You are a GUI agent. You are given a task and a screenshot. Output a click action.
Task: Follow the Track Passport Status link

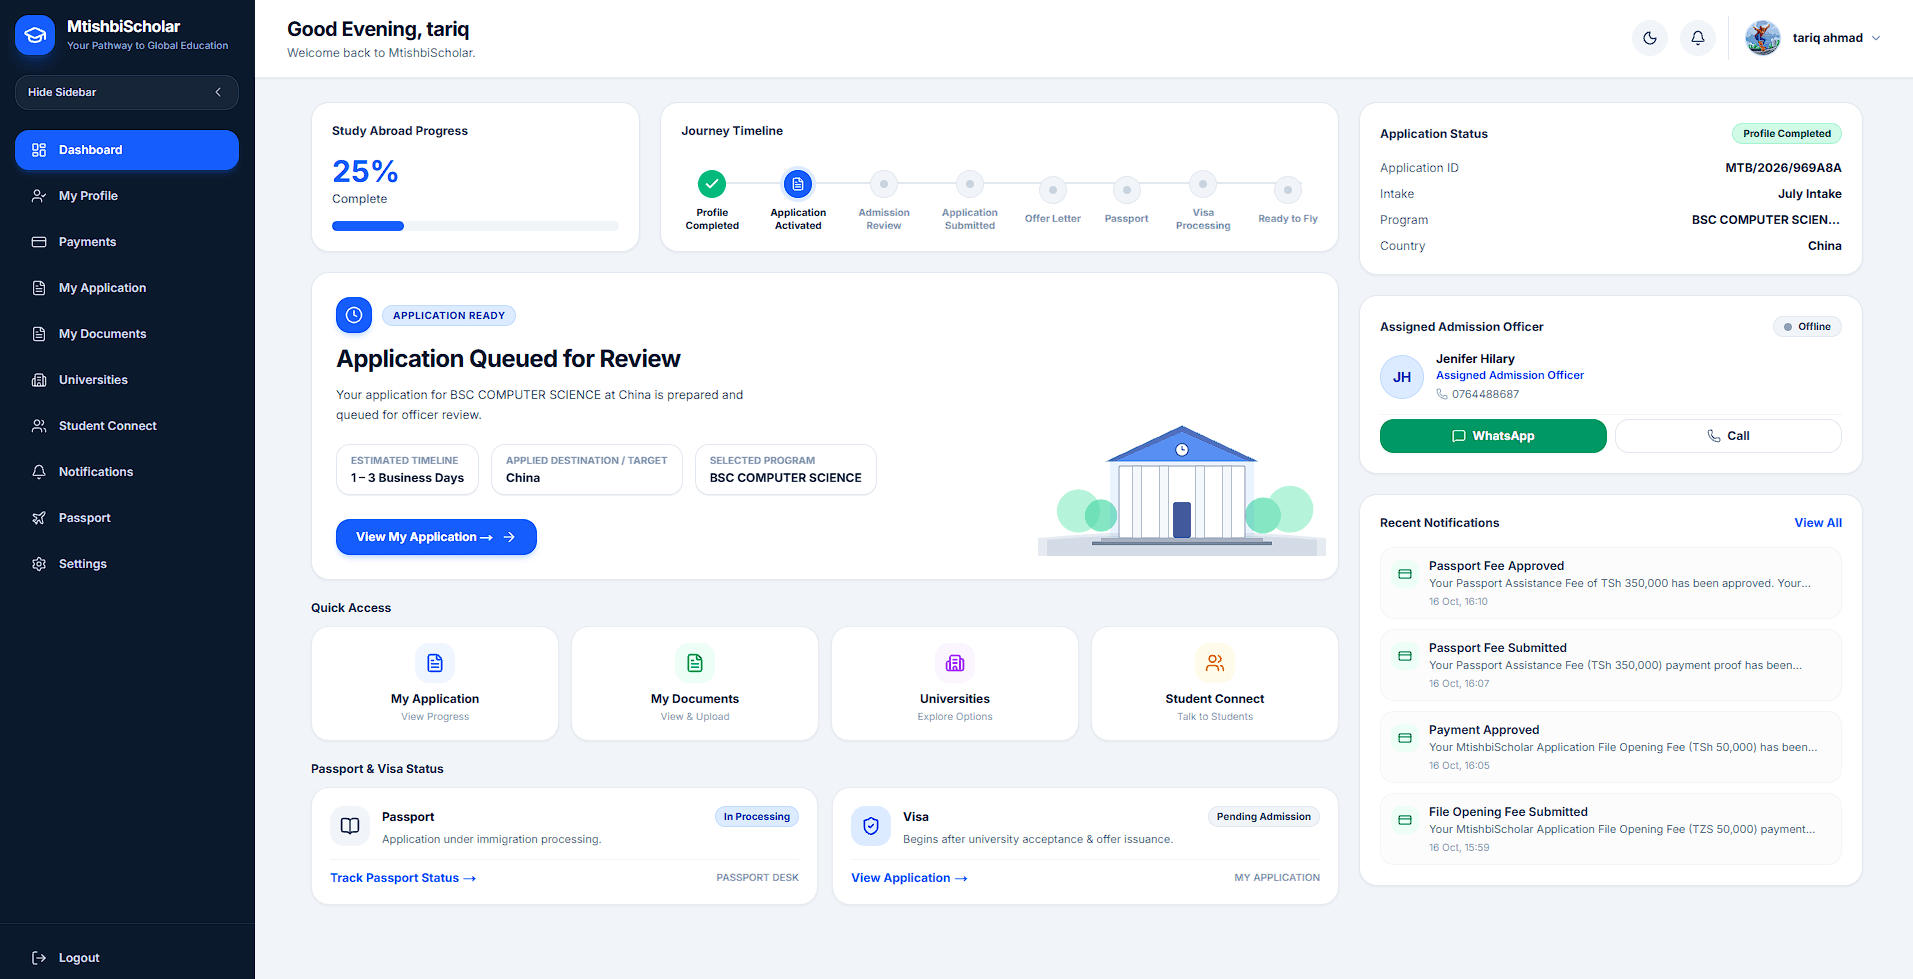point(403,878)
